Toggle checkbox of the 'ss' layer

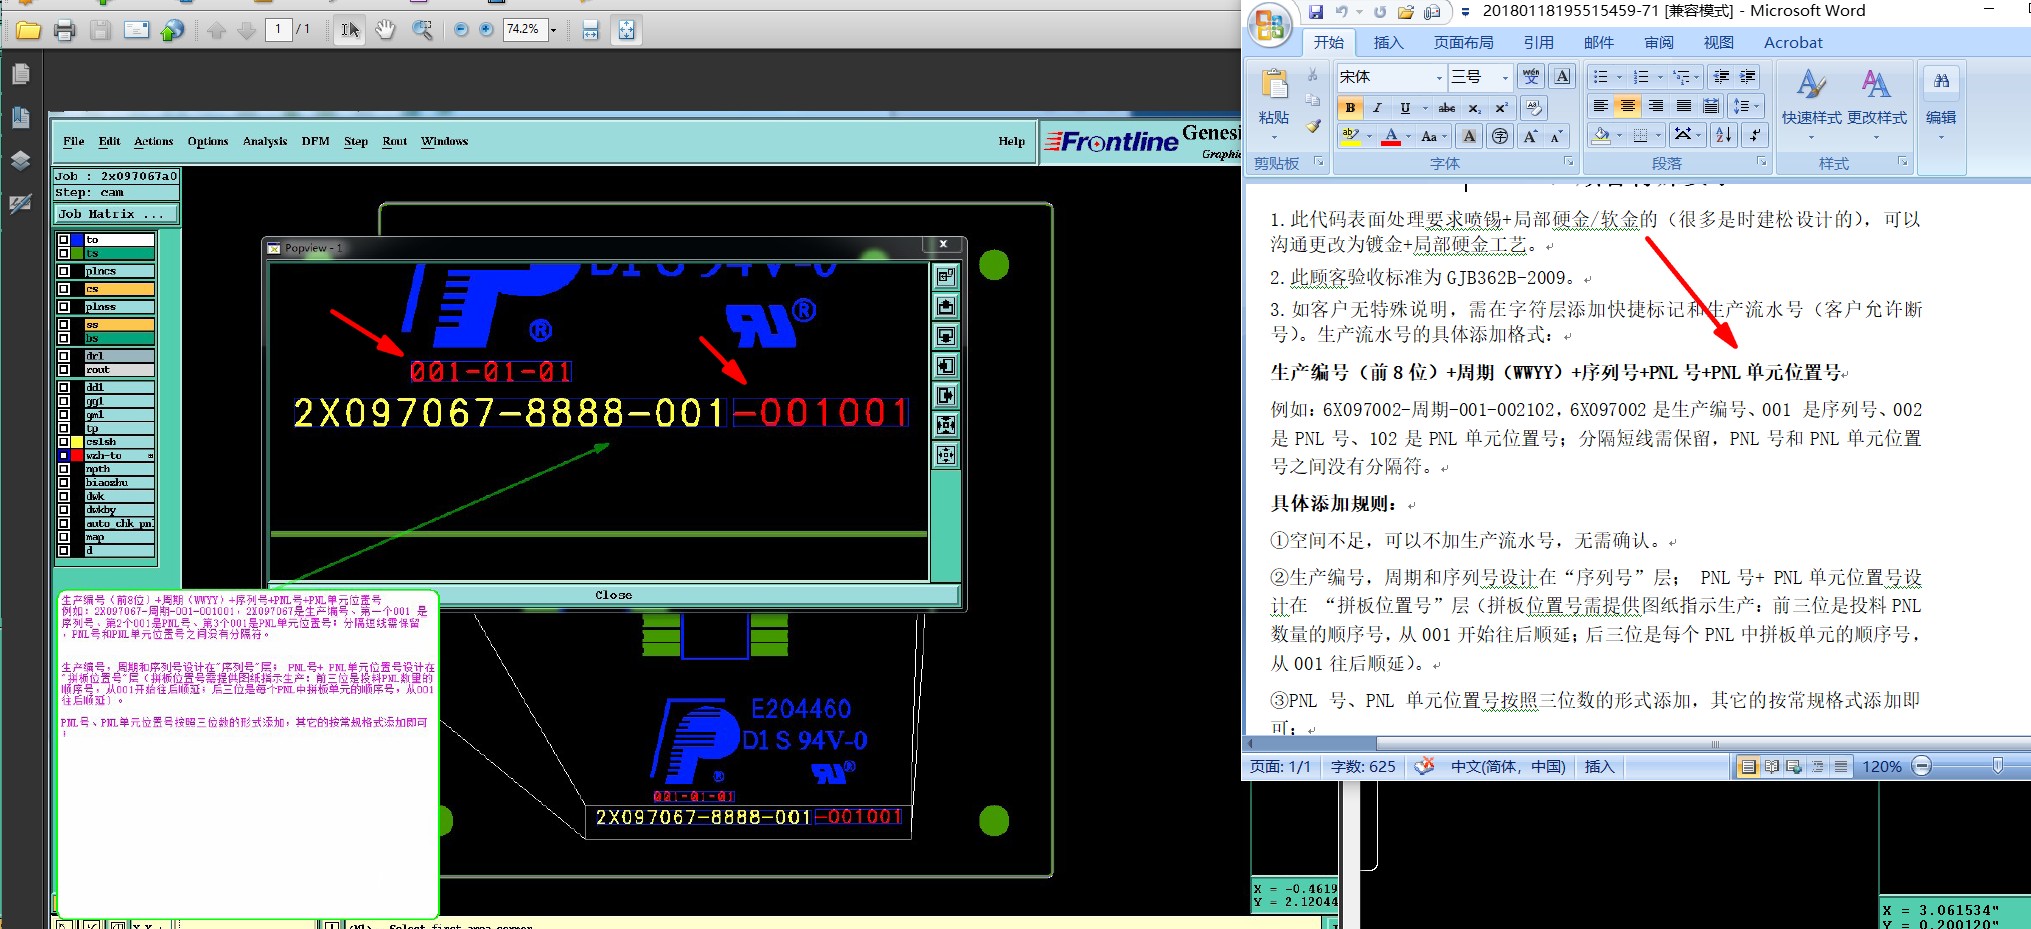pyautogui.click(x=64, y=325)
